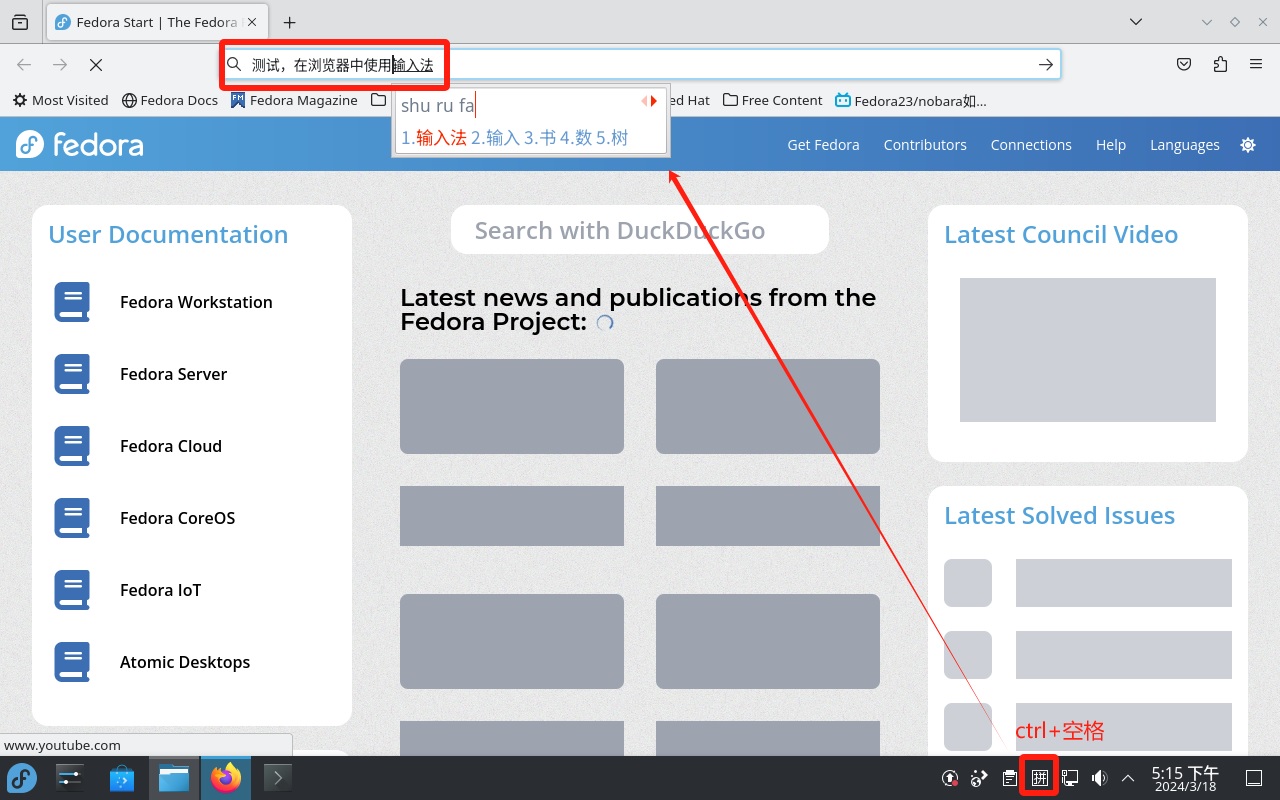Expand the list all tabs chevron

click(1136, 22)
